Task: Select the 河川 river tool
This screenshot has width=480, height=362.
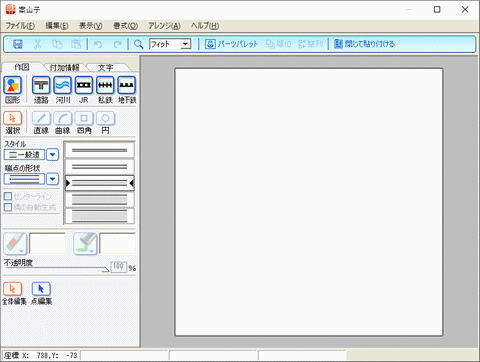Action: tap(62, 85)
